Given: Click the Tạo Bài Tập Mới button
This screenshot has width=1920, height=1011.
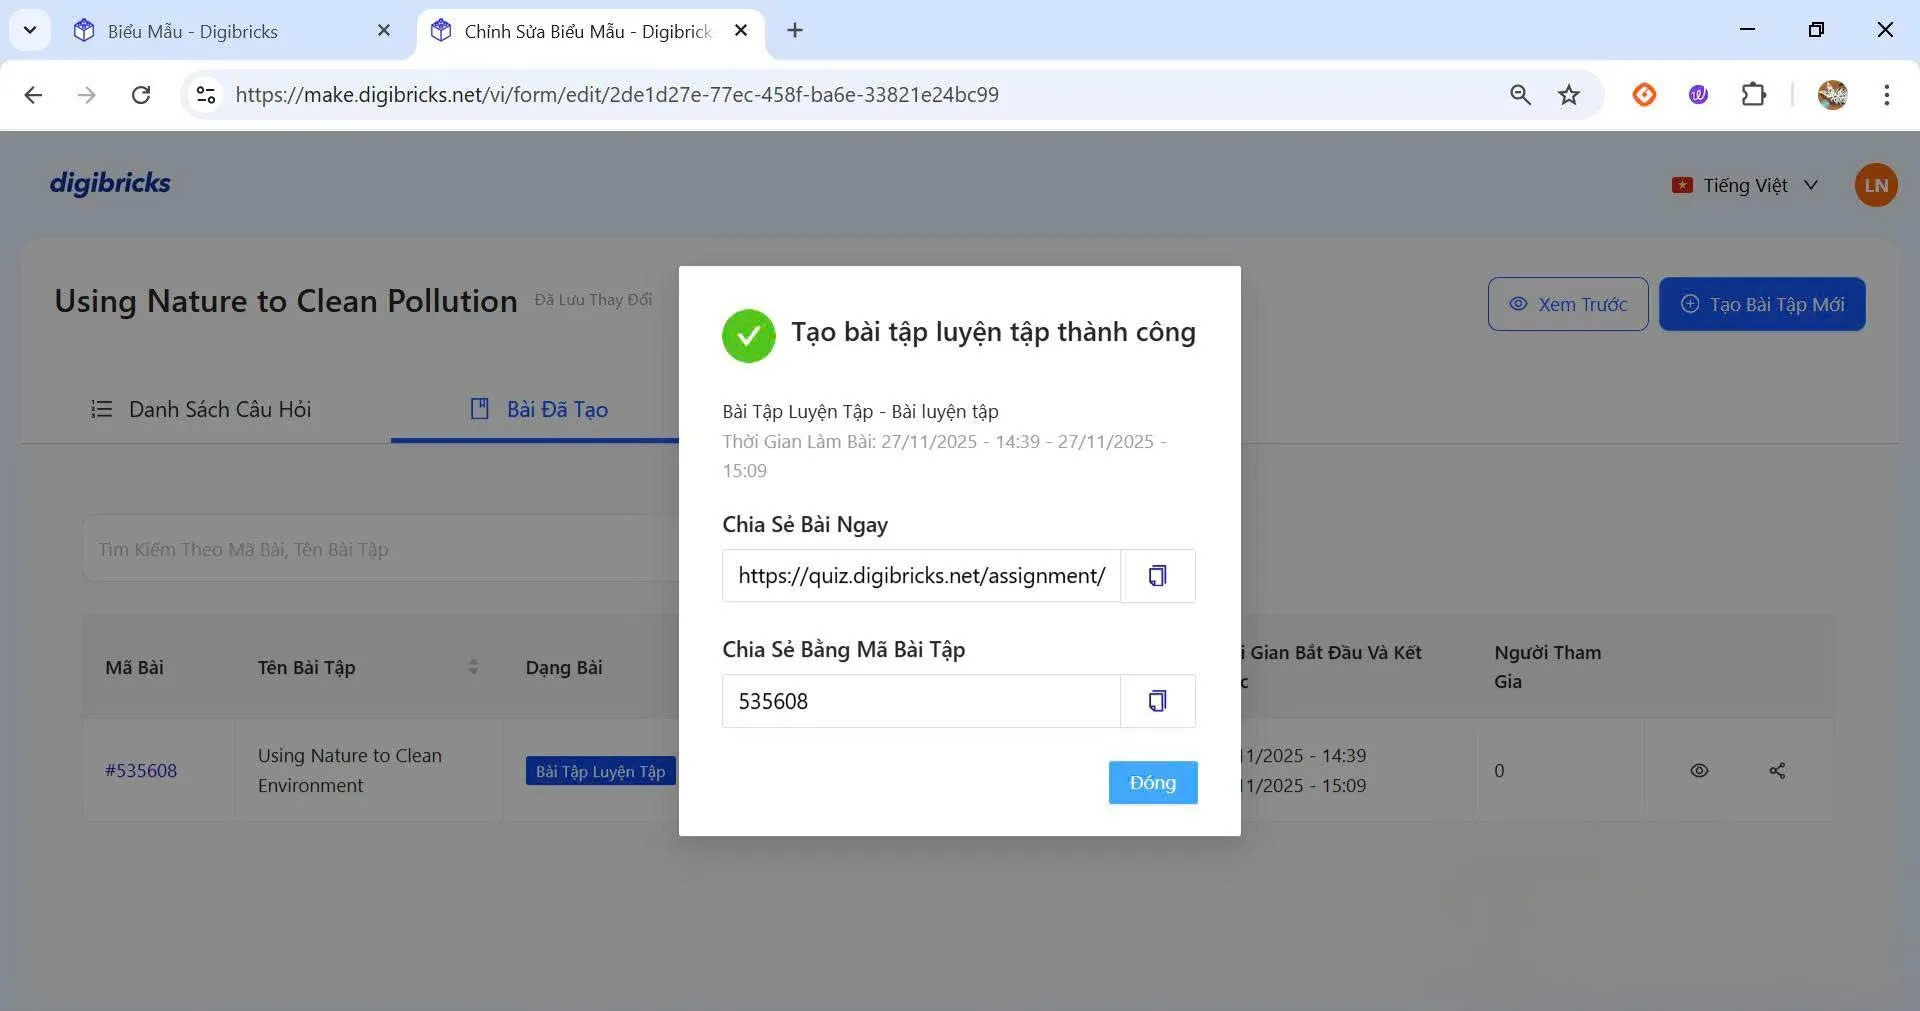Looking at the screenshot, I should tap(1761, 304).
